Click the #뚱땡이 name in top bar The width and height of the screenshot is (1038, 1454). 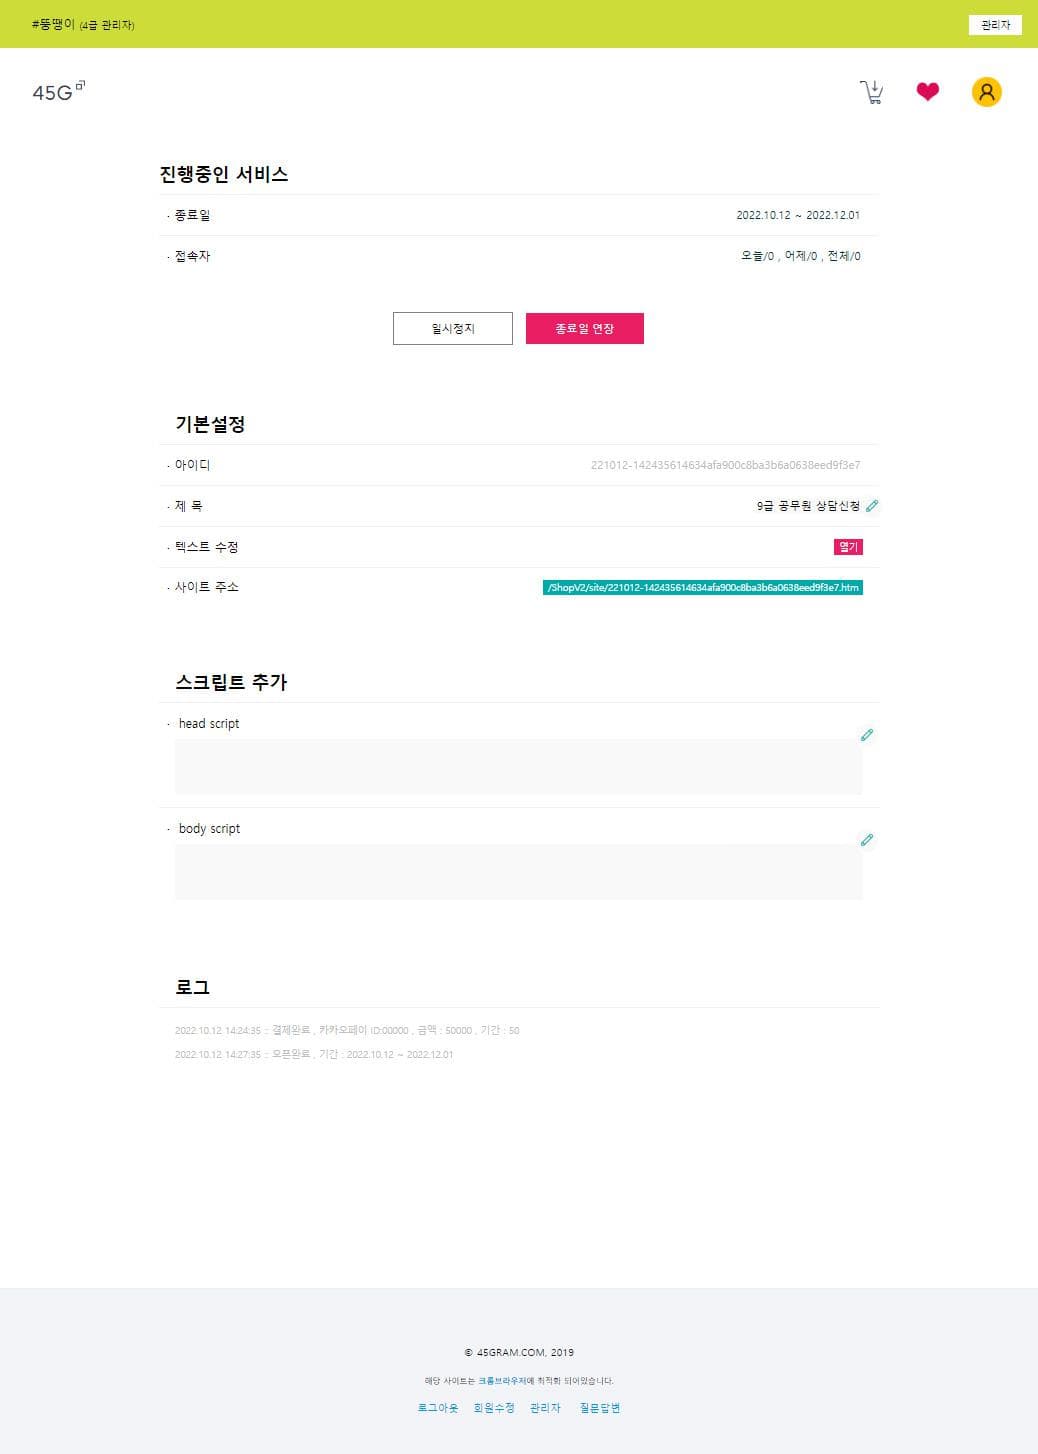(53, 24)
